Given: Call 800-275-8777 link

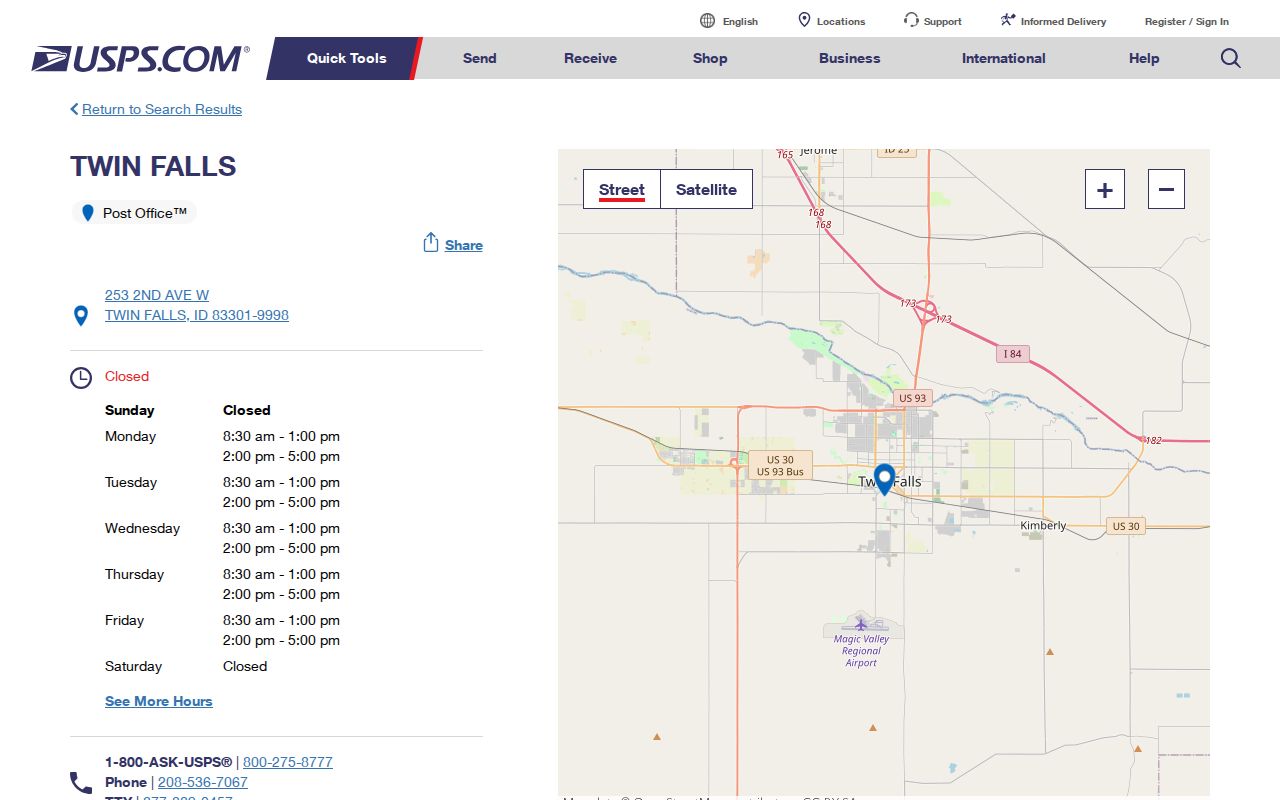Looking at the screenshot, I should (288, 762).
